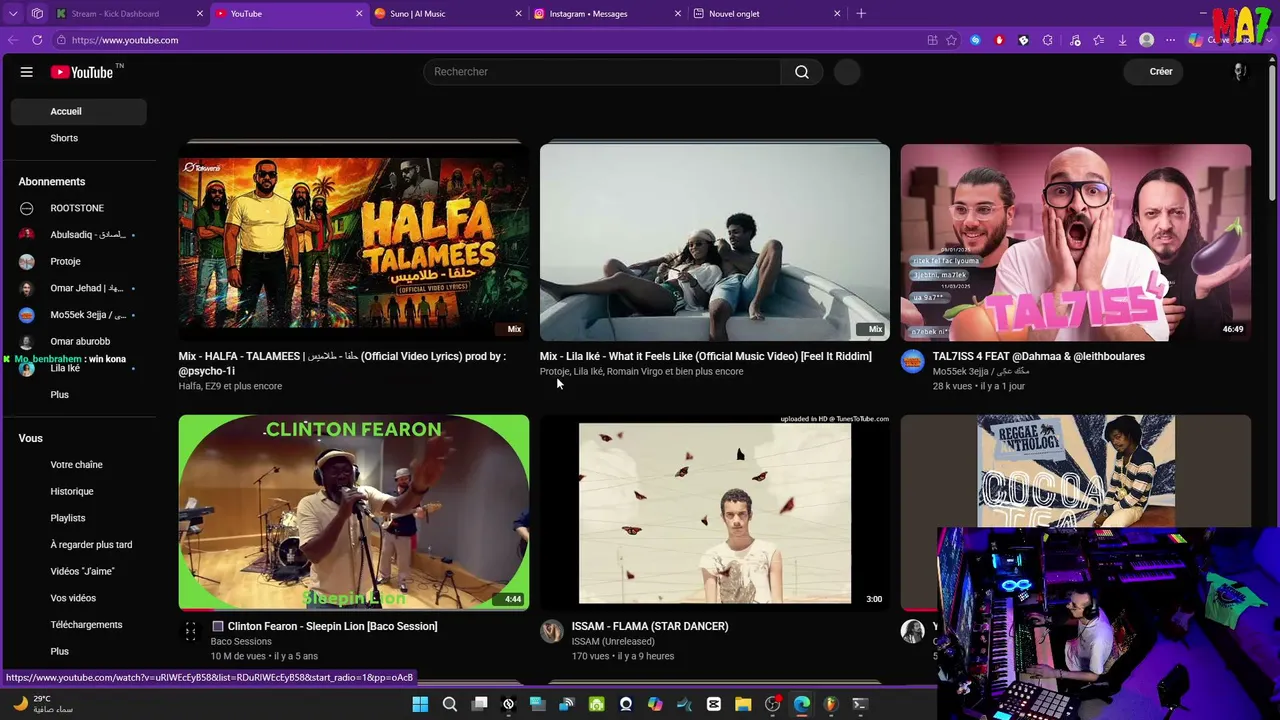1280x720 pixels.
Task: Click the browser address bar URL
Action: click(x=125, y=40)
